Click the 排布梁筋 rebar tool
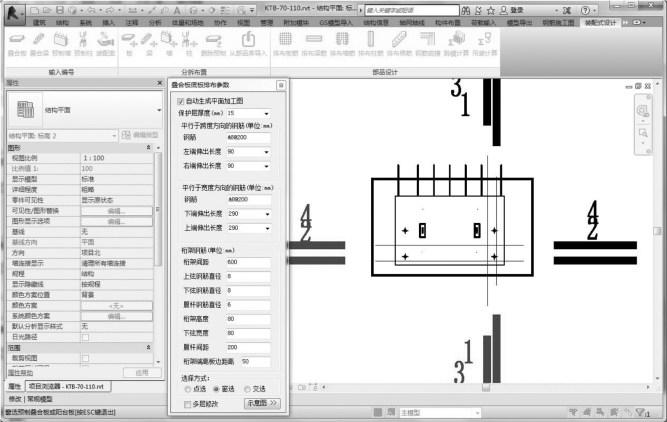Screen dimensions: 667x422 pyautogui.click(x=314, y=45)
